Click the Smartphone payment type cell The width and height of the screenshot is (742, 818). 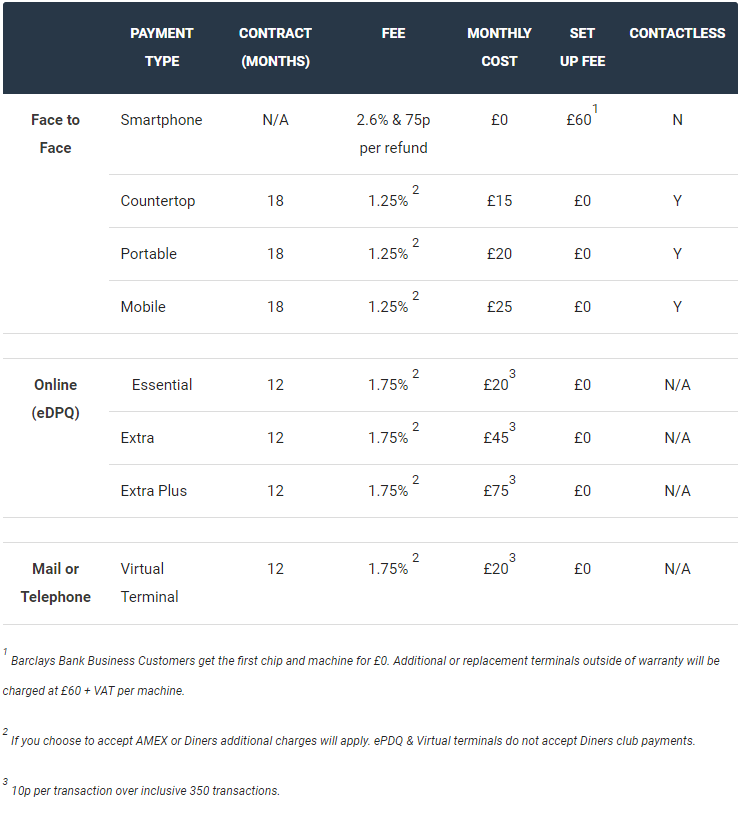coord(161,120)
